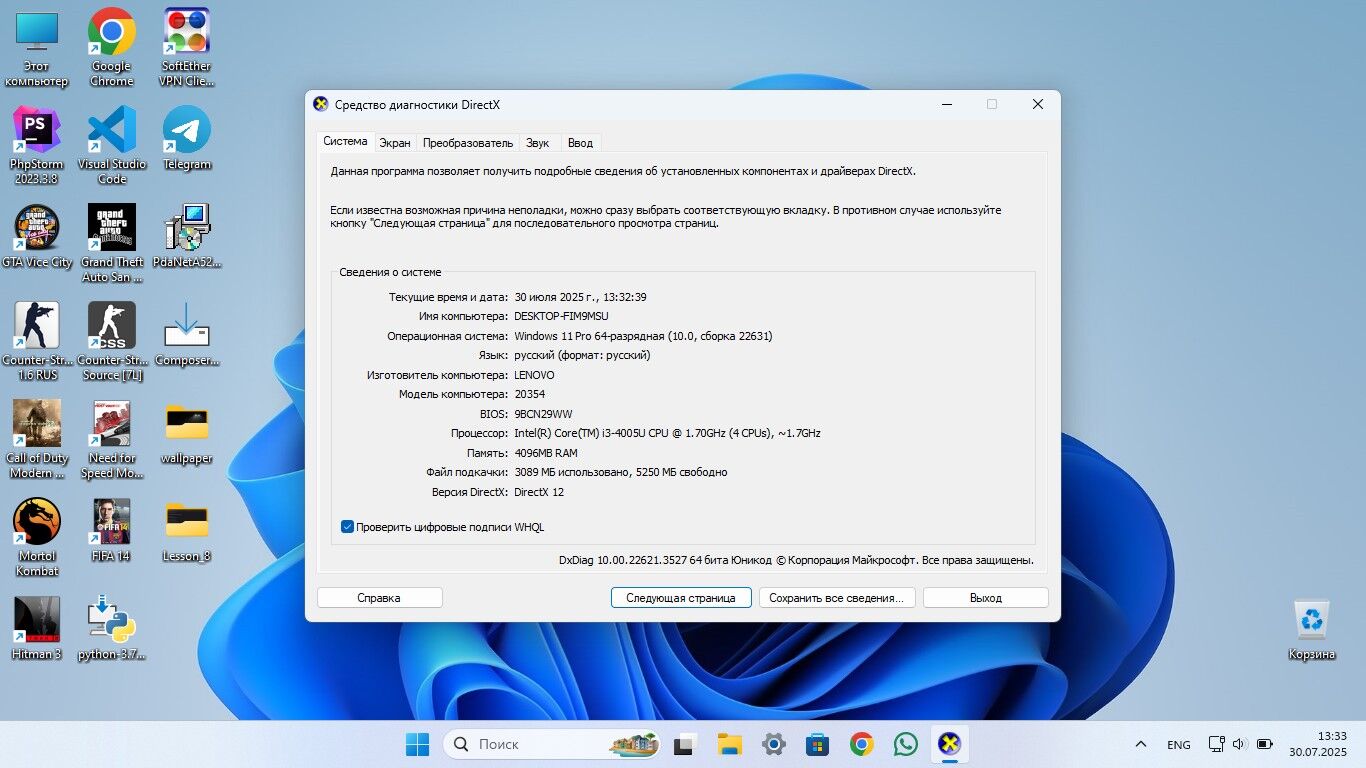Switch to the Система tab

pos(344,142)
